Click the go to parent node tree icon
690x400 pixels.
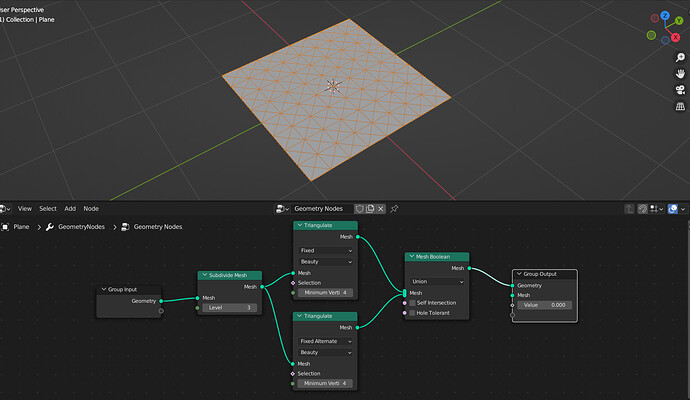coord(629,209)
